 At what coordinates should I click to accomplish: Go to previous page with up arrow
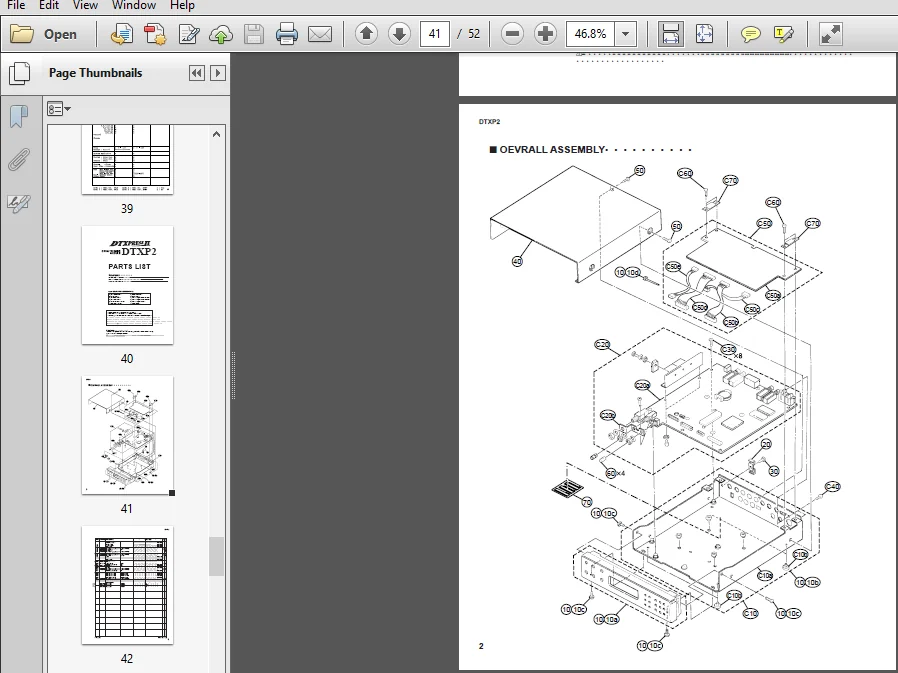366,34
